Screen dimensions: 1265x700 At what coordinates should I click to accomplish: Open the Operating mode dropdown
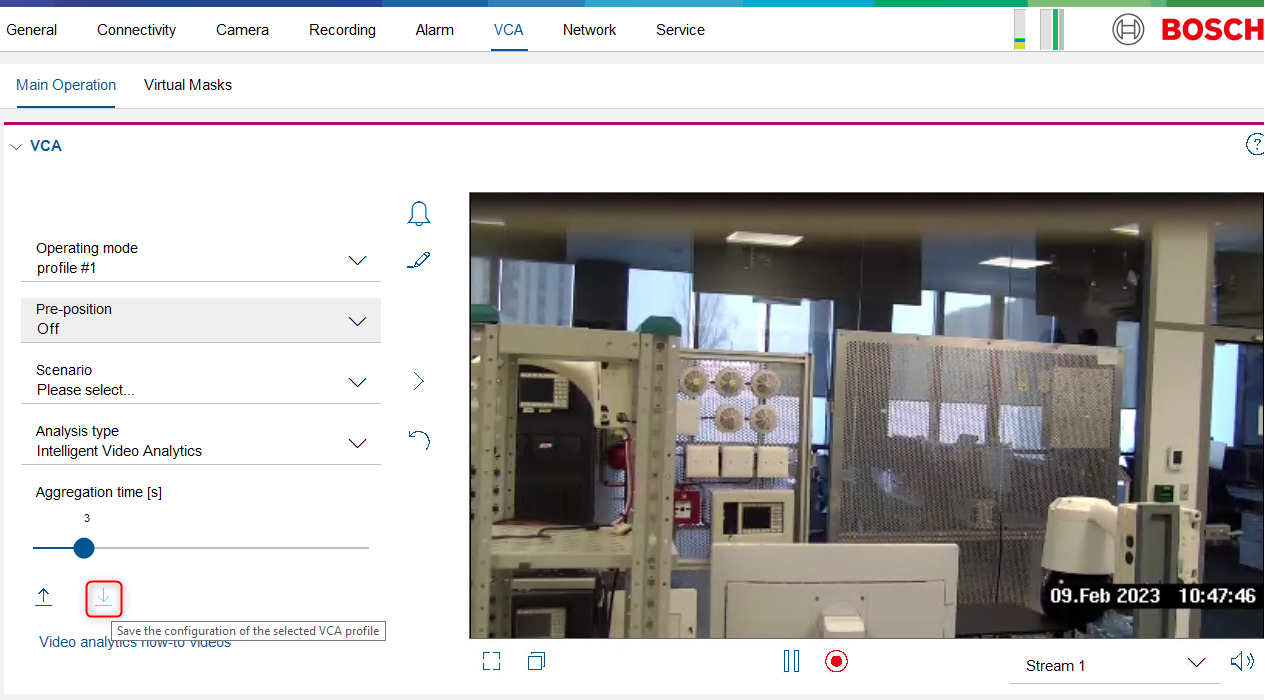tap(357, 260)
